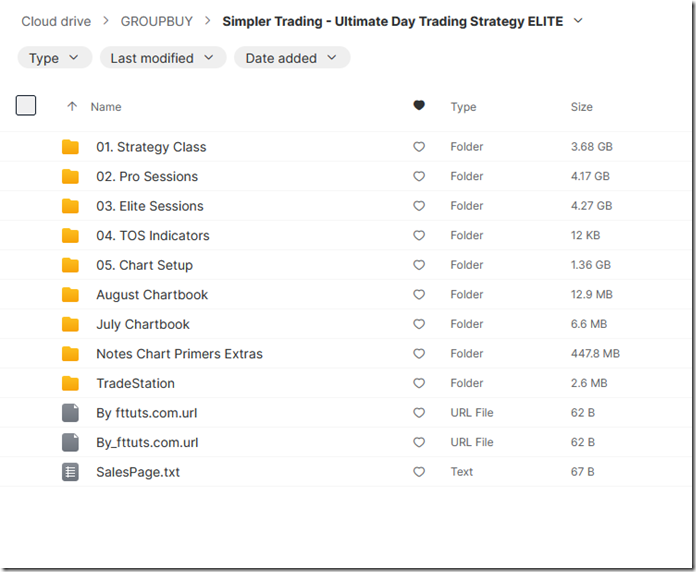Click the 3.68 GB size value
Image resolution: width=696 pixels, height=572 pixels.
pyautogui.click(x=592, y=147)
